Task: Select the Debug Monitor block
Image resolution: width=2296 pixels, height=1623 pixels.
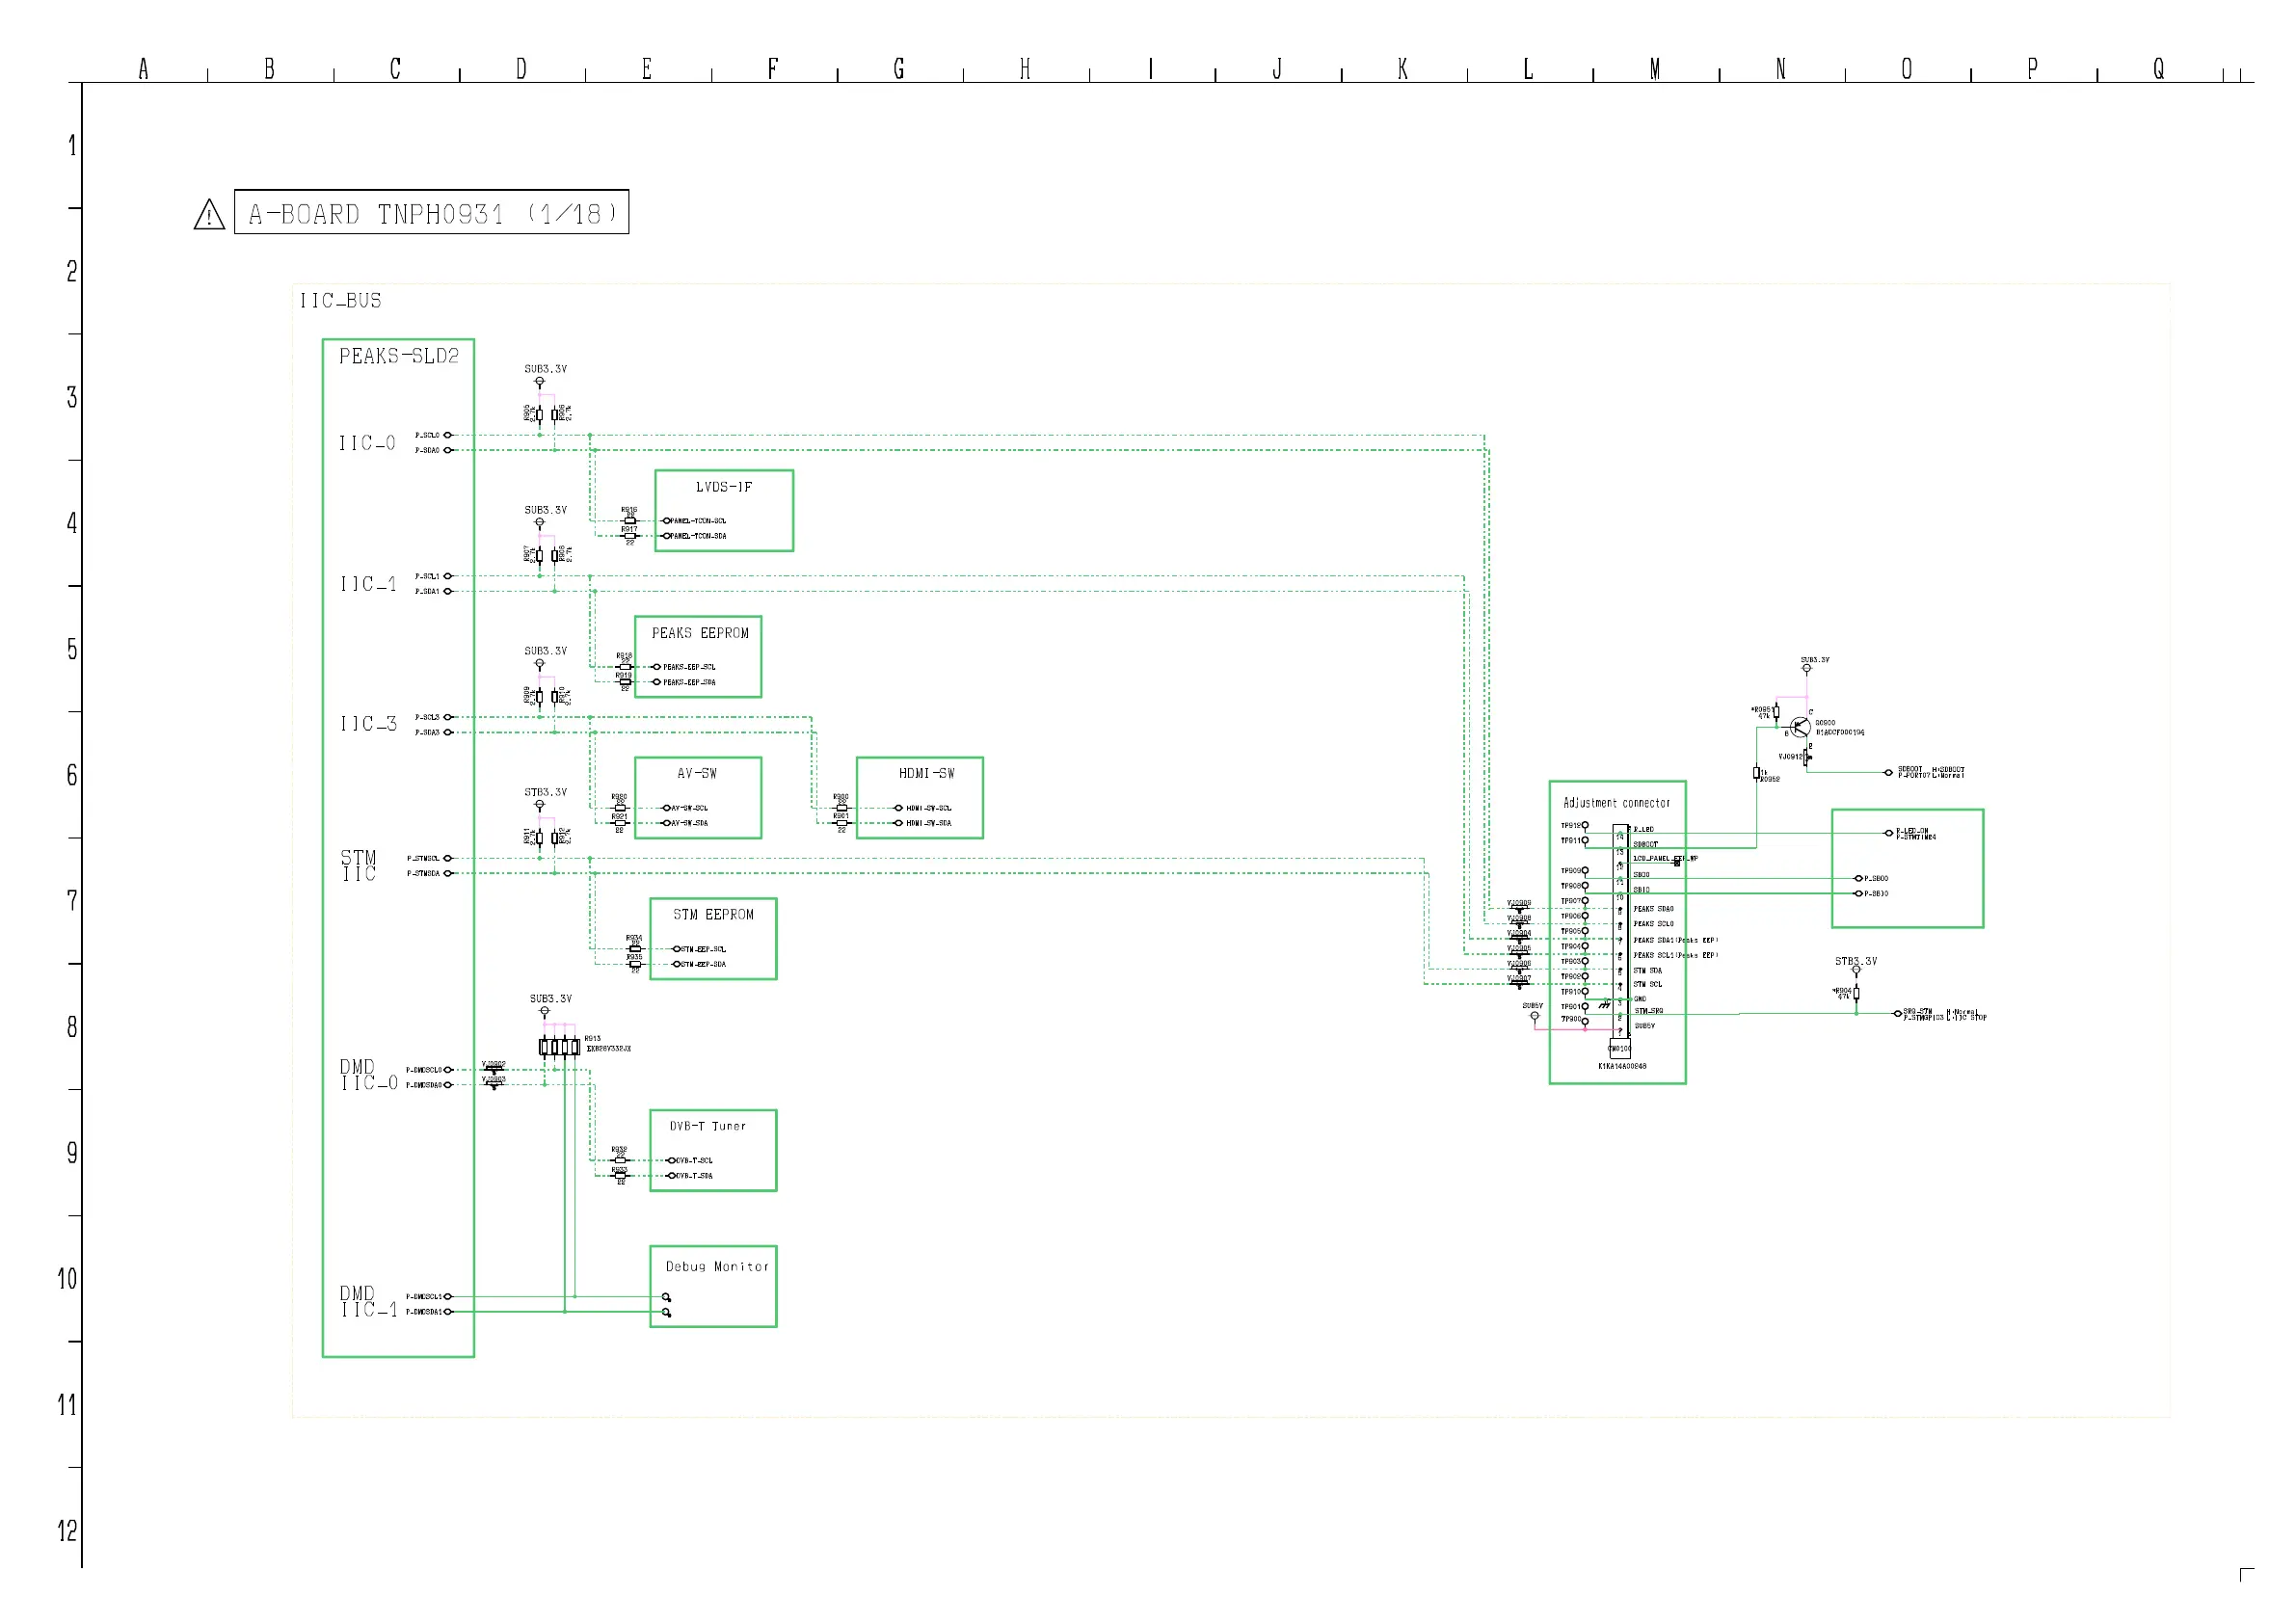Action: (713, 1286)
